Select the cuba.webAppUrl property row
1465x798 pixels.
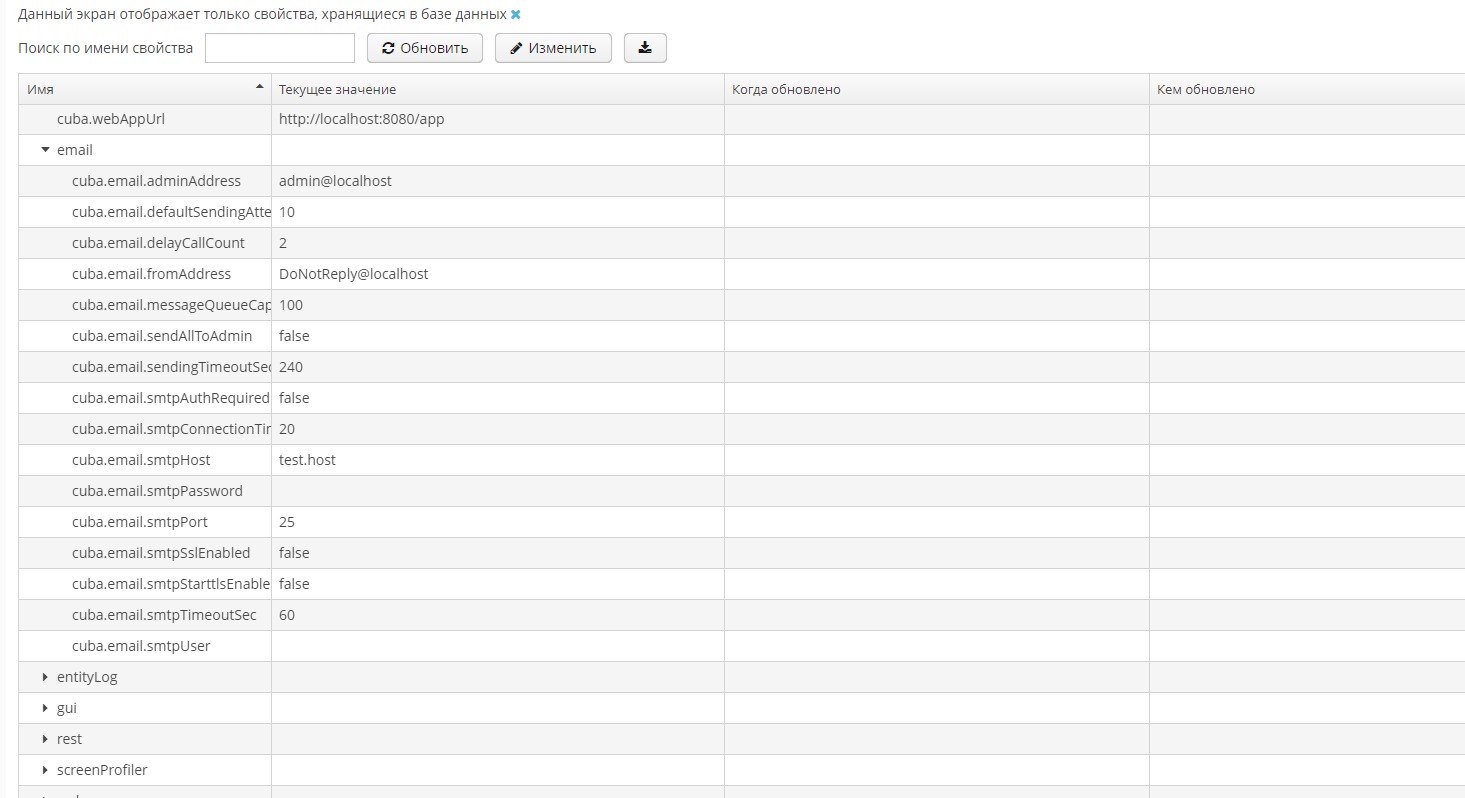tap(111, 120)
